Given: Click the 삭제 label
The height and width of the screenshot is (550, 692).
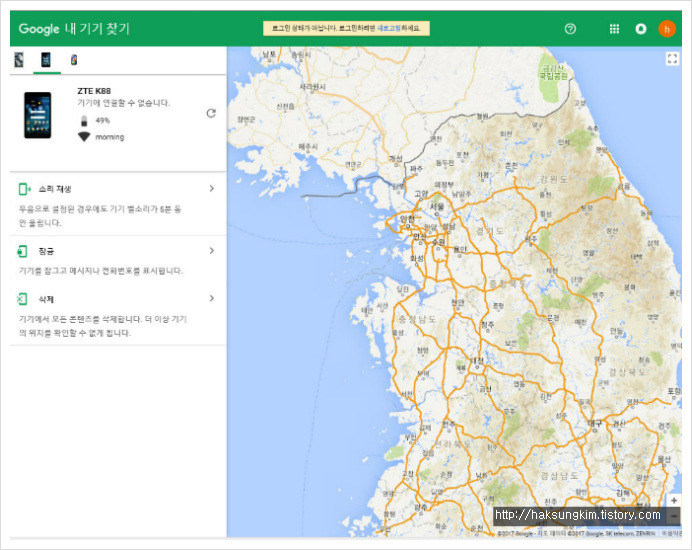Looking at the screenshot, I should click(46, 299).
